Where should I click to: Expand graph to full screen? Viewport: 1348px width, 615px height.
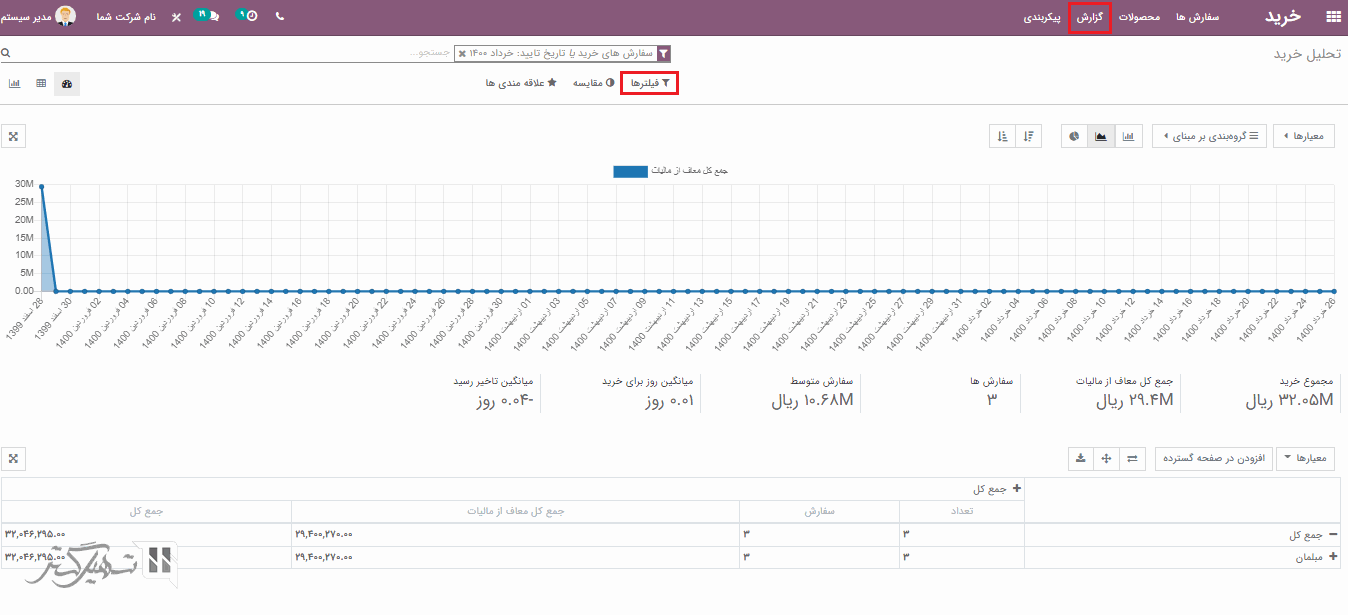[13, 136]
